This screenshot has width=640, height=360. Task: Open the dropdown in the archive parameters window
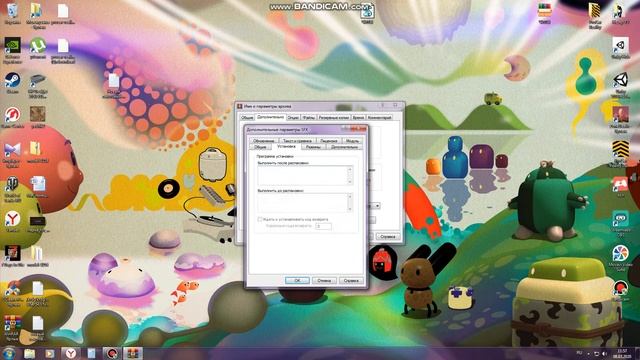pos(377,206)
